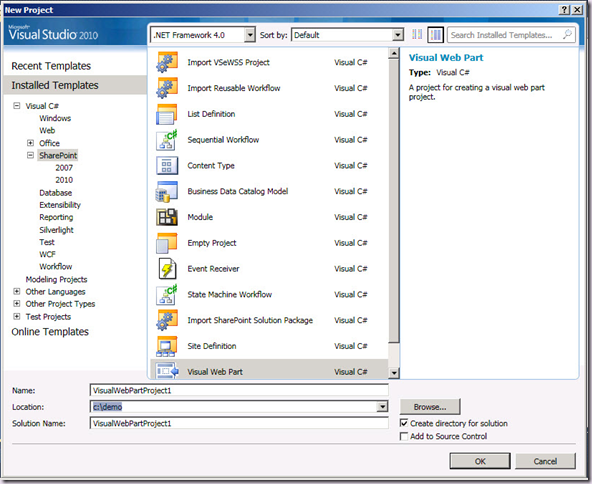Select the Import Reusable Workflow template icon
This screenshot has width=592, height=484.
coord(167,88)
